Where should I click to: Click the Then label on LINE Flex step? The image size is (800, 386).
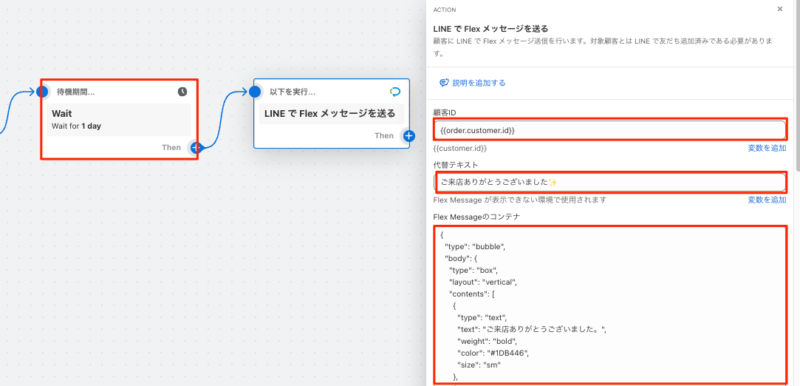pyautogui.click(x=384, y=136)
